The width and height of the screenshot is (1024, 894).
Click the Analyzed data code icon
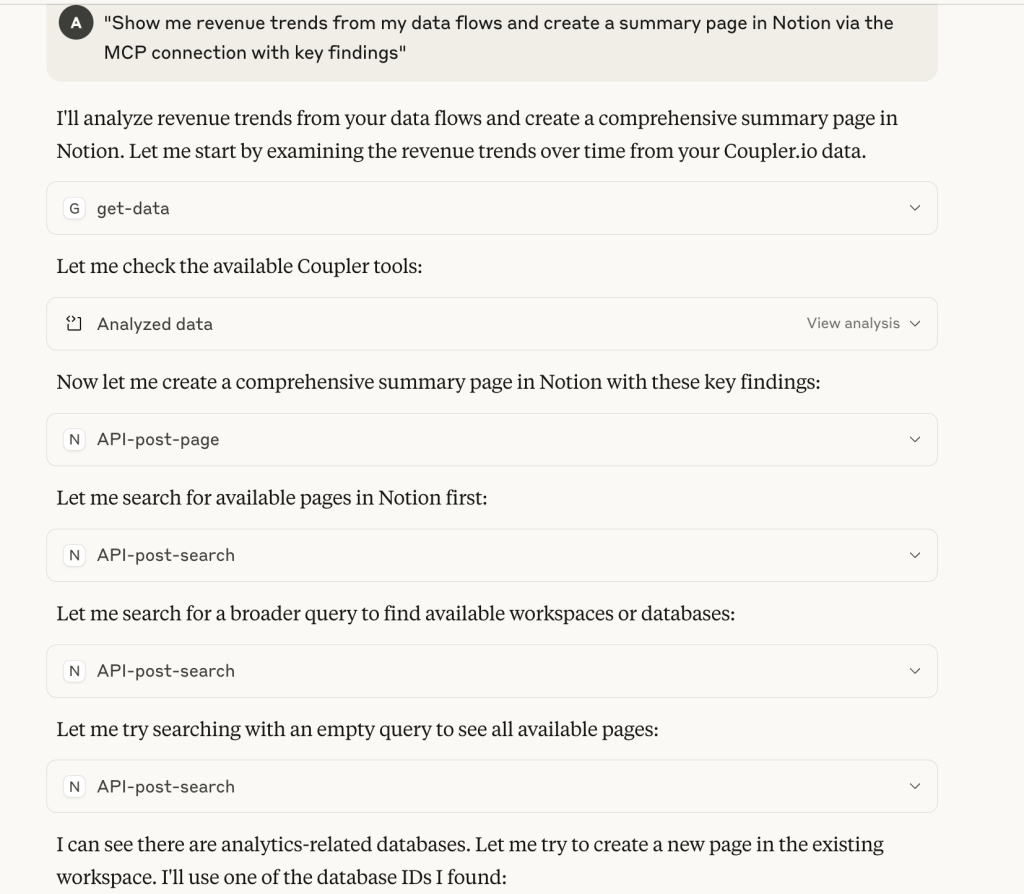(x=74, y=324)
